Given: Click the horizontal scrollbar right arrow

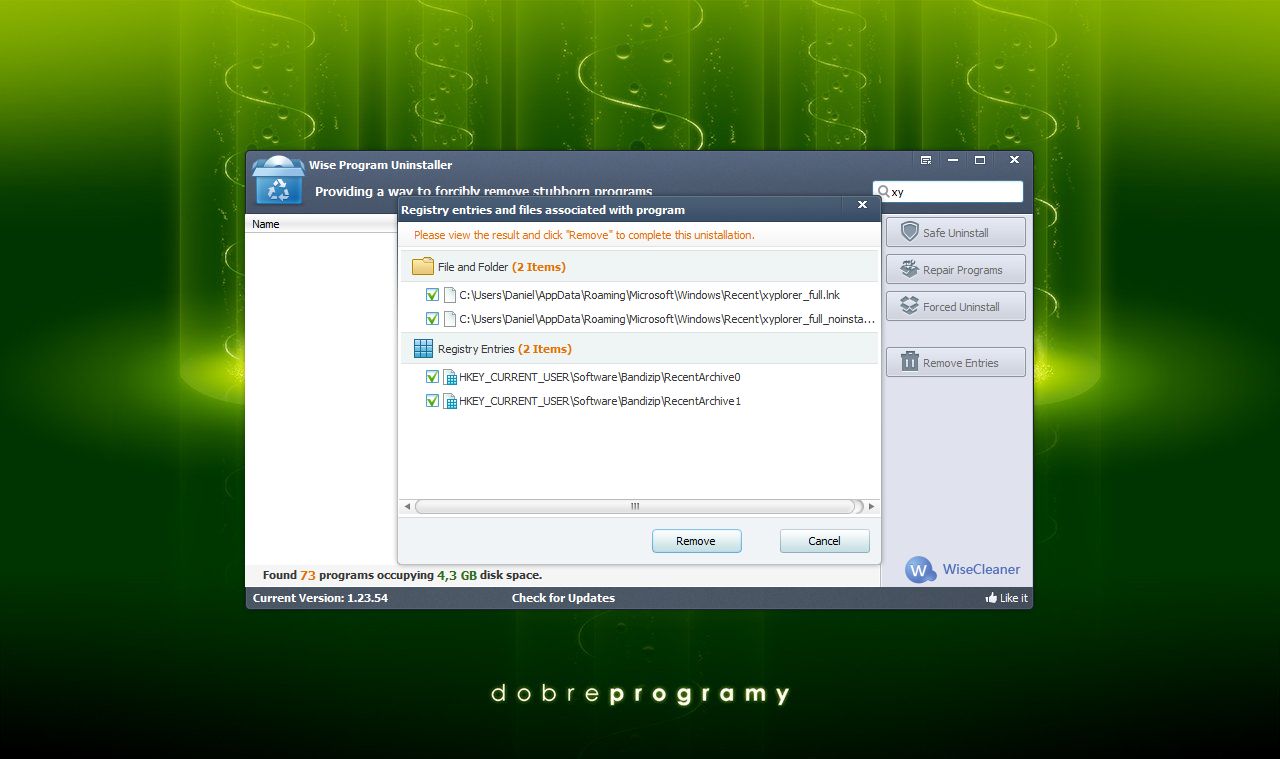Looking at the screenshot, I should tap(872, 507).
